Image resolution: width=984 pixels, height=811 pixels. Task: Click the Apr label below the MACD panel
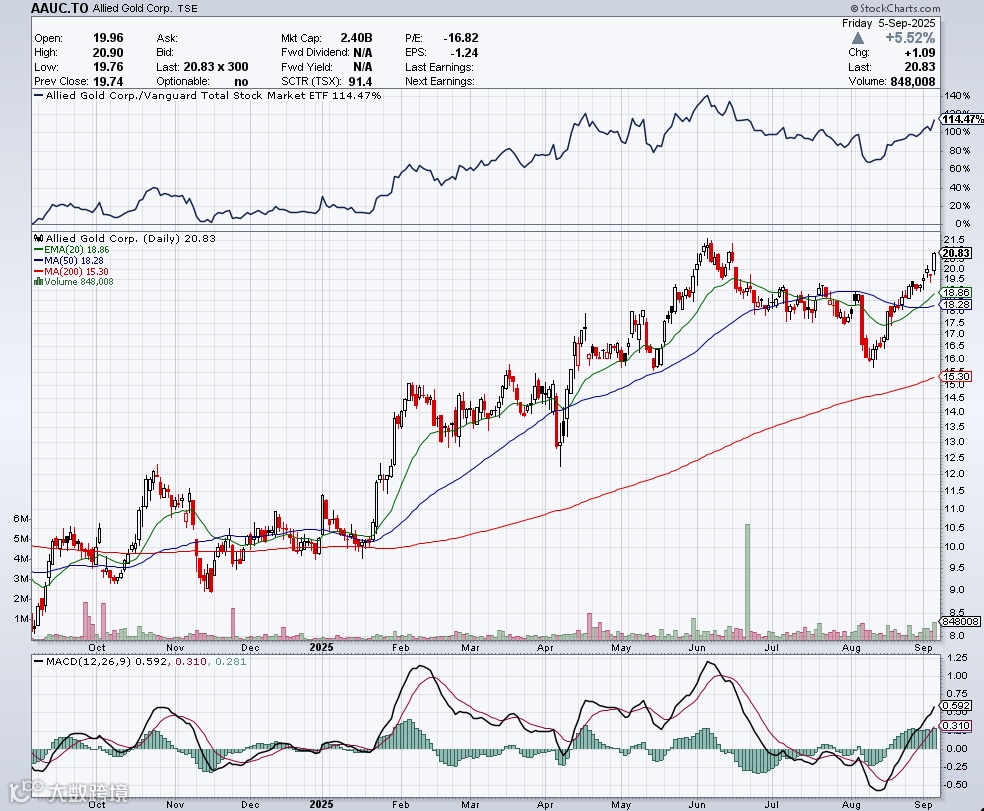pyautogui.click(x=545, y=804)
